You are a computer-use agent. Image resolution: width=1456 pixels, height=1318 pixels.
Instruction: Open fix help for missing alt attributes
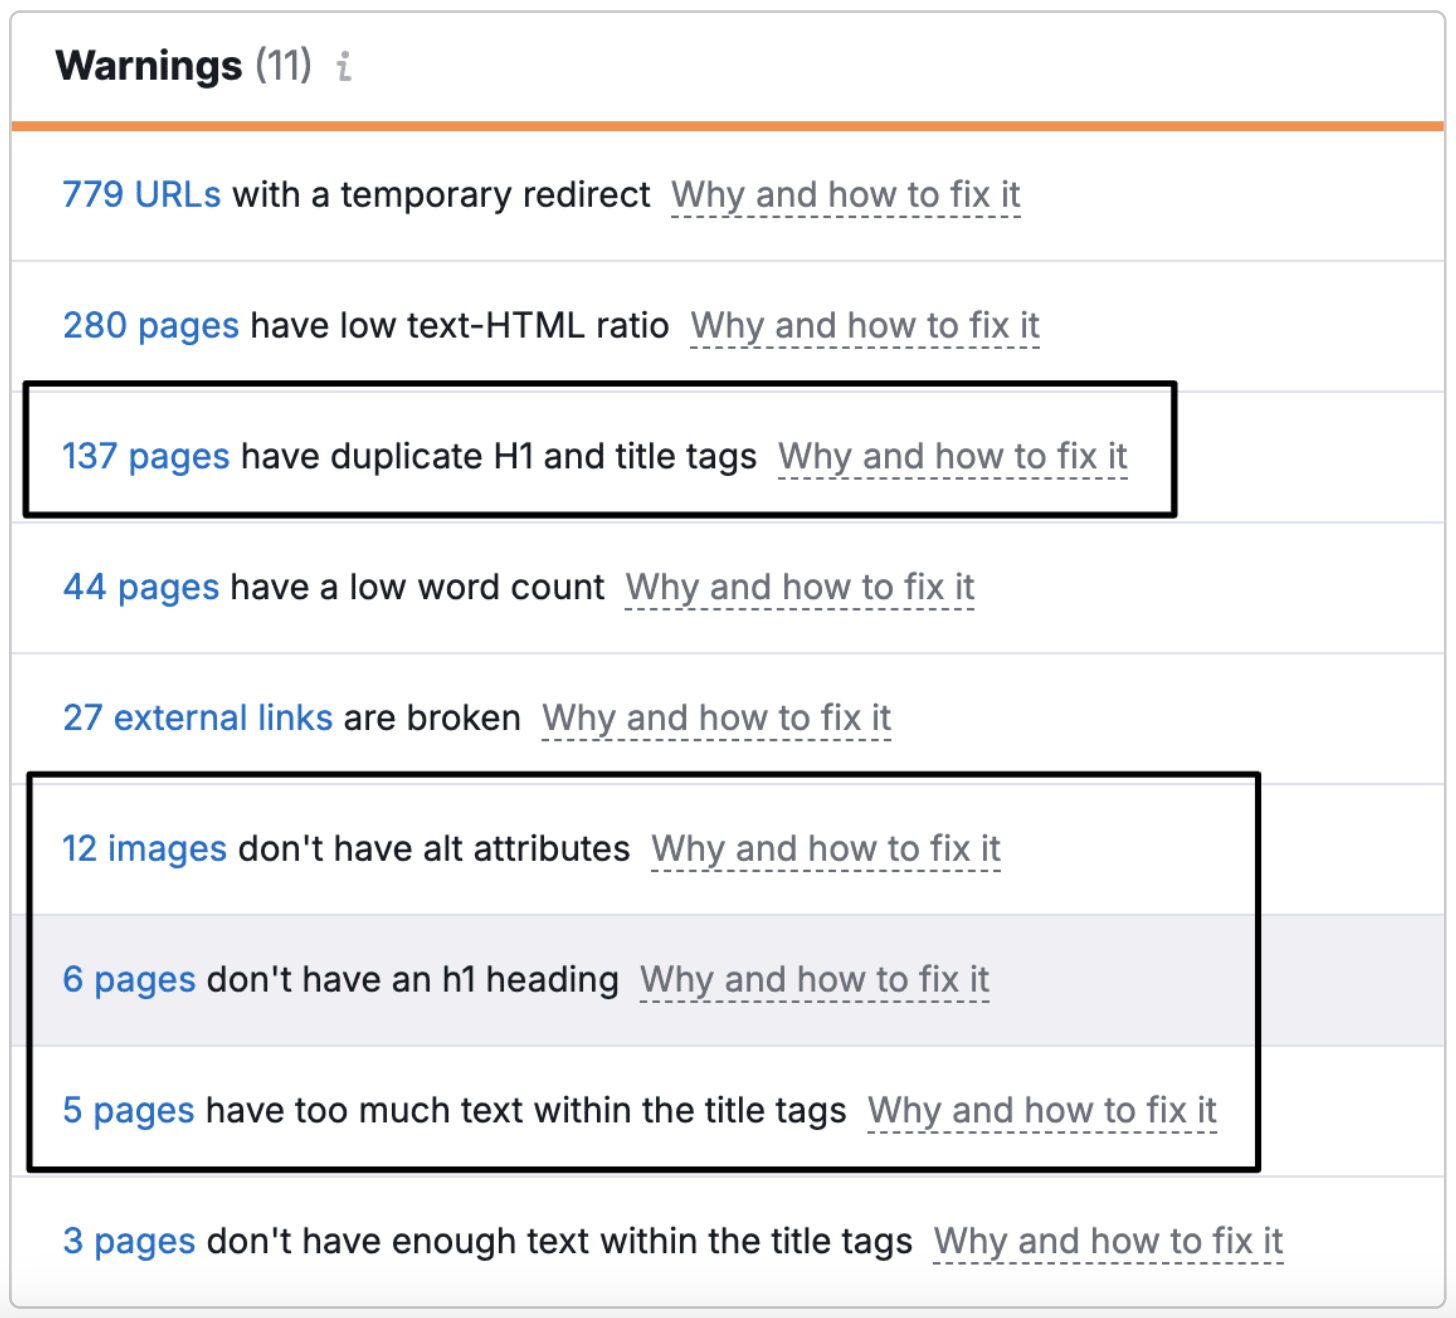point(826,849)
